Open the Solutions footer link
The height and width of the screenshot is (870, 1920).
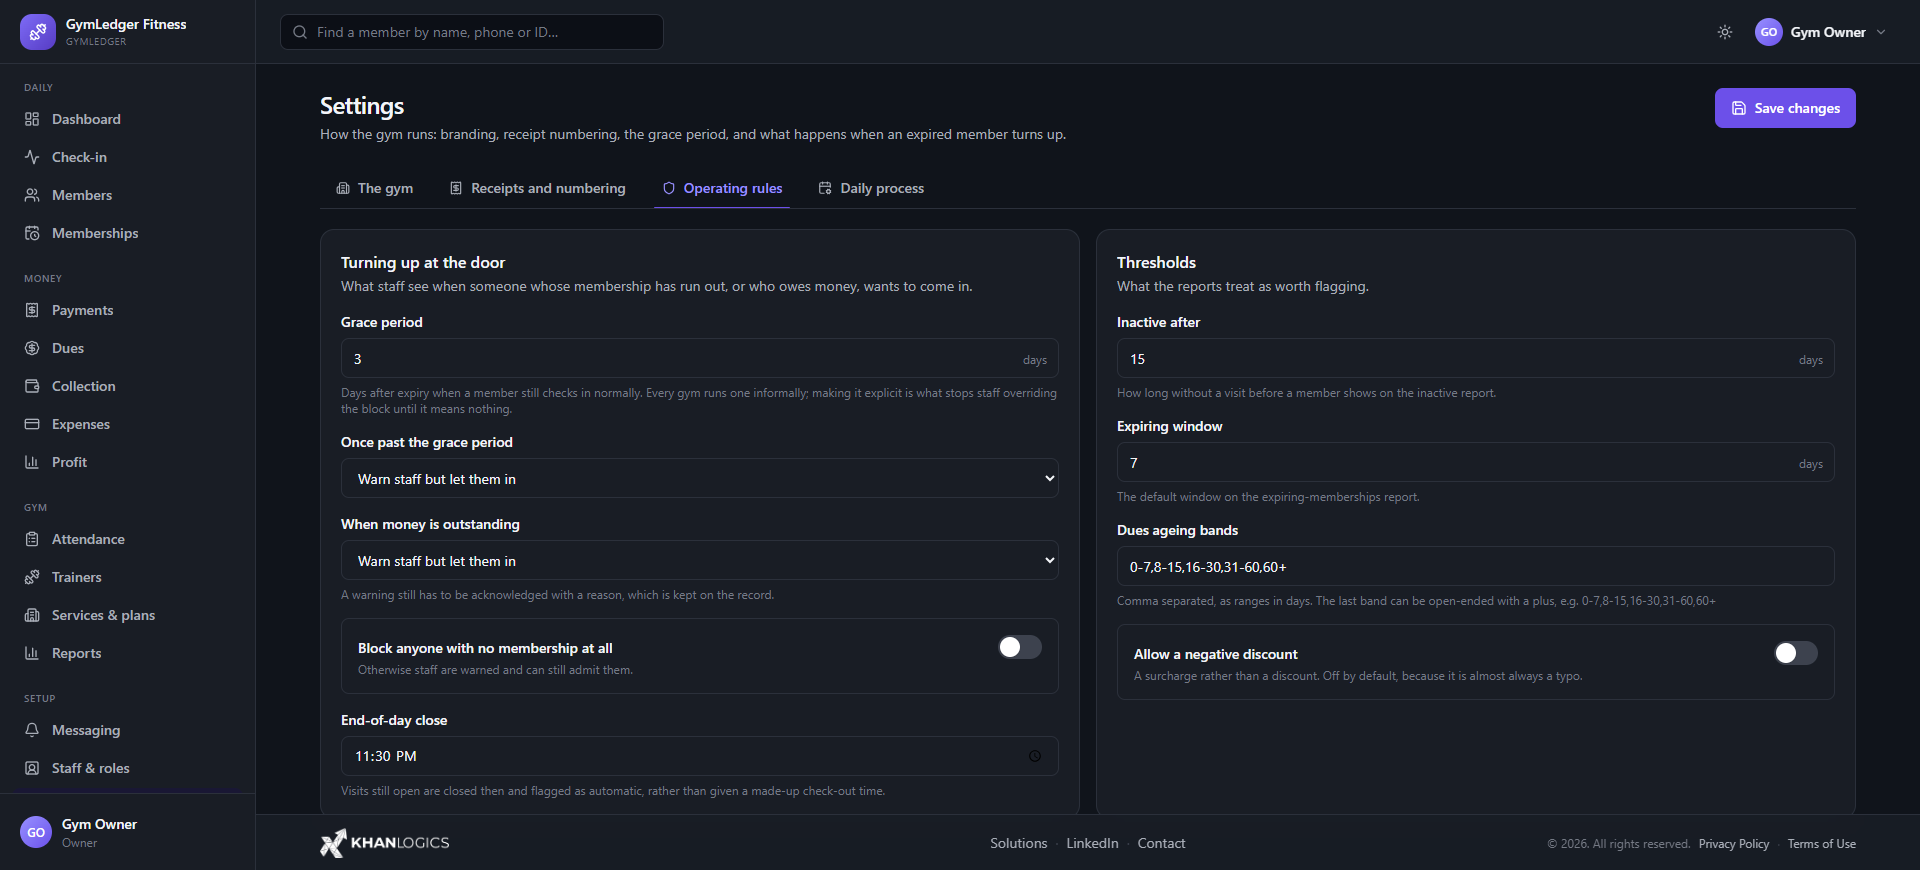(1019, 843)
